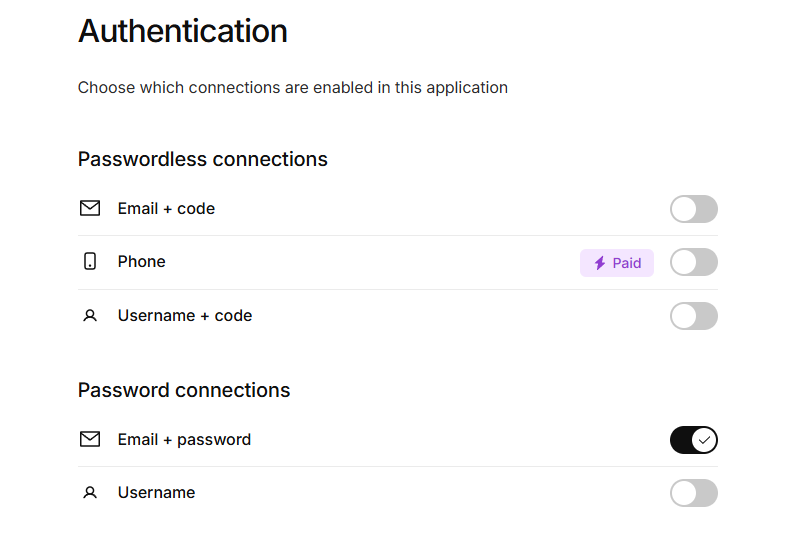Click the Username + code label
Viewport: 800px width, 549px height.
[184, 315]
